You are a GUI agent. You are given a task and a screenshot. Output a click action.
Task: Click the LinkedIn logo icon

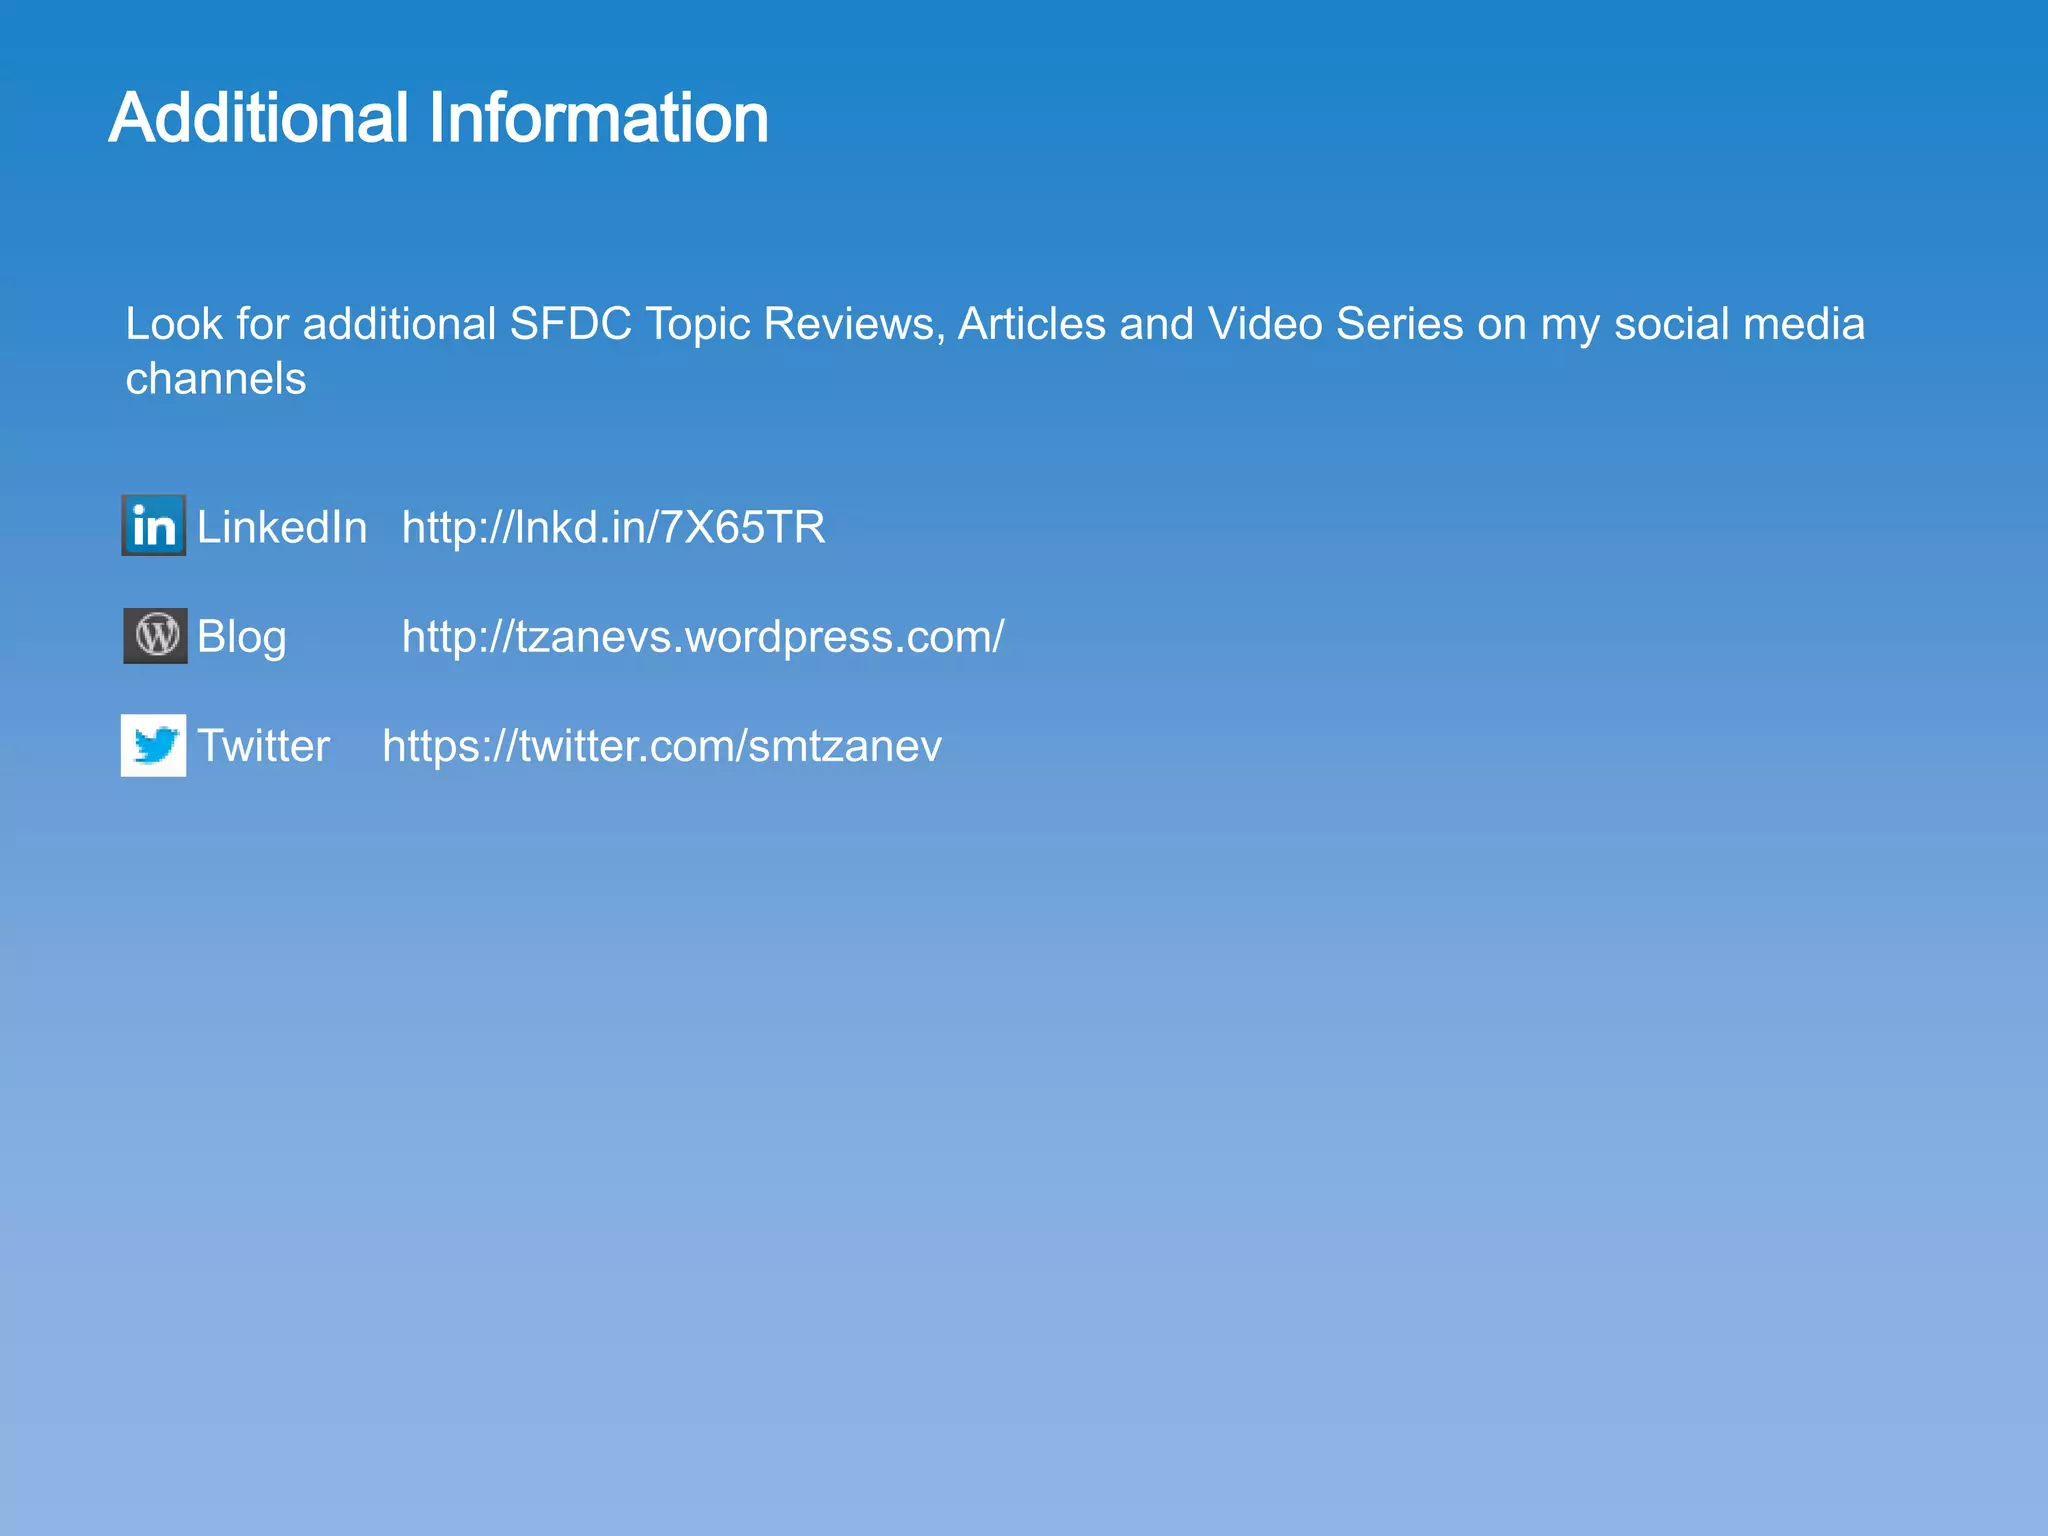click(x=154, y=525)
